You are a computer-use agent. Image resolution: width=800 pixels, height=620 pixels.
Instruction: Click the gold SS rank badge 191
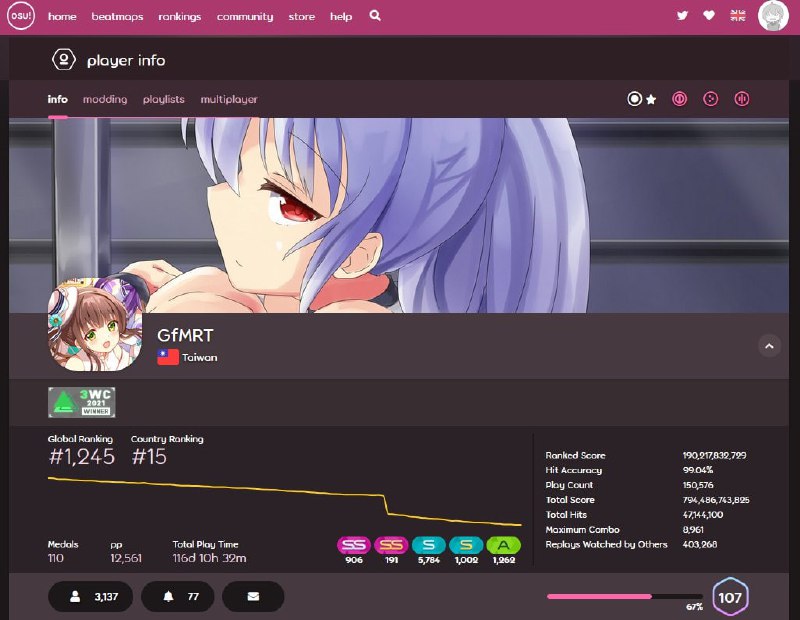391,545
